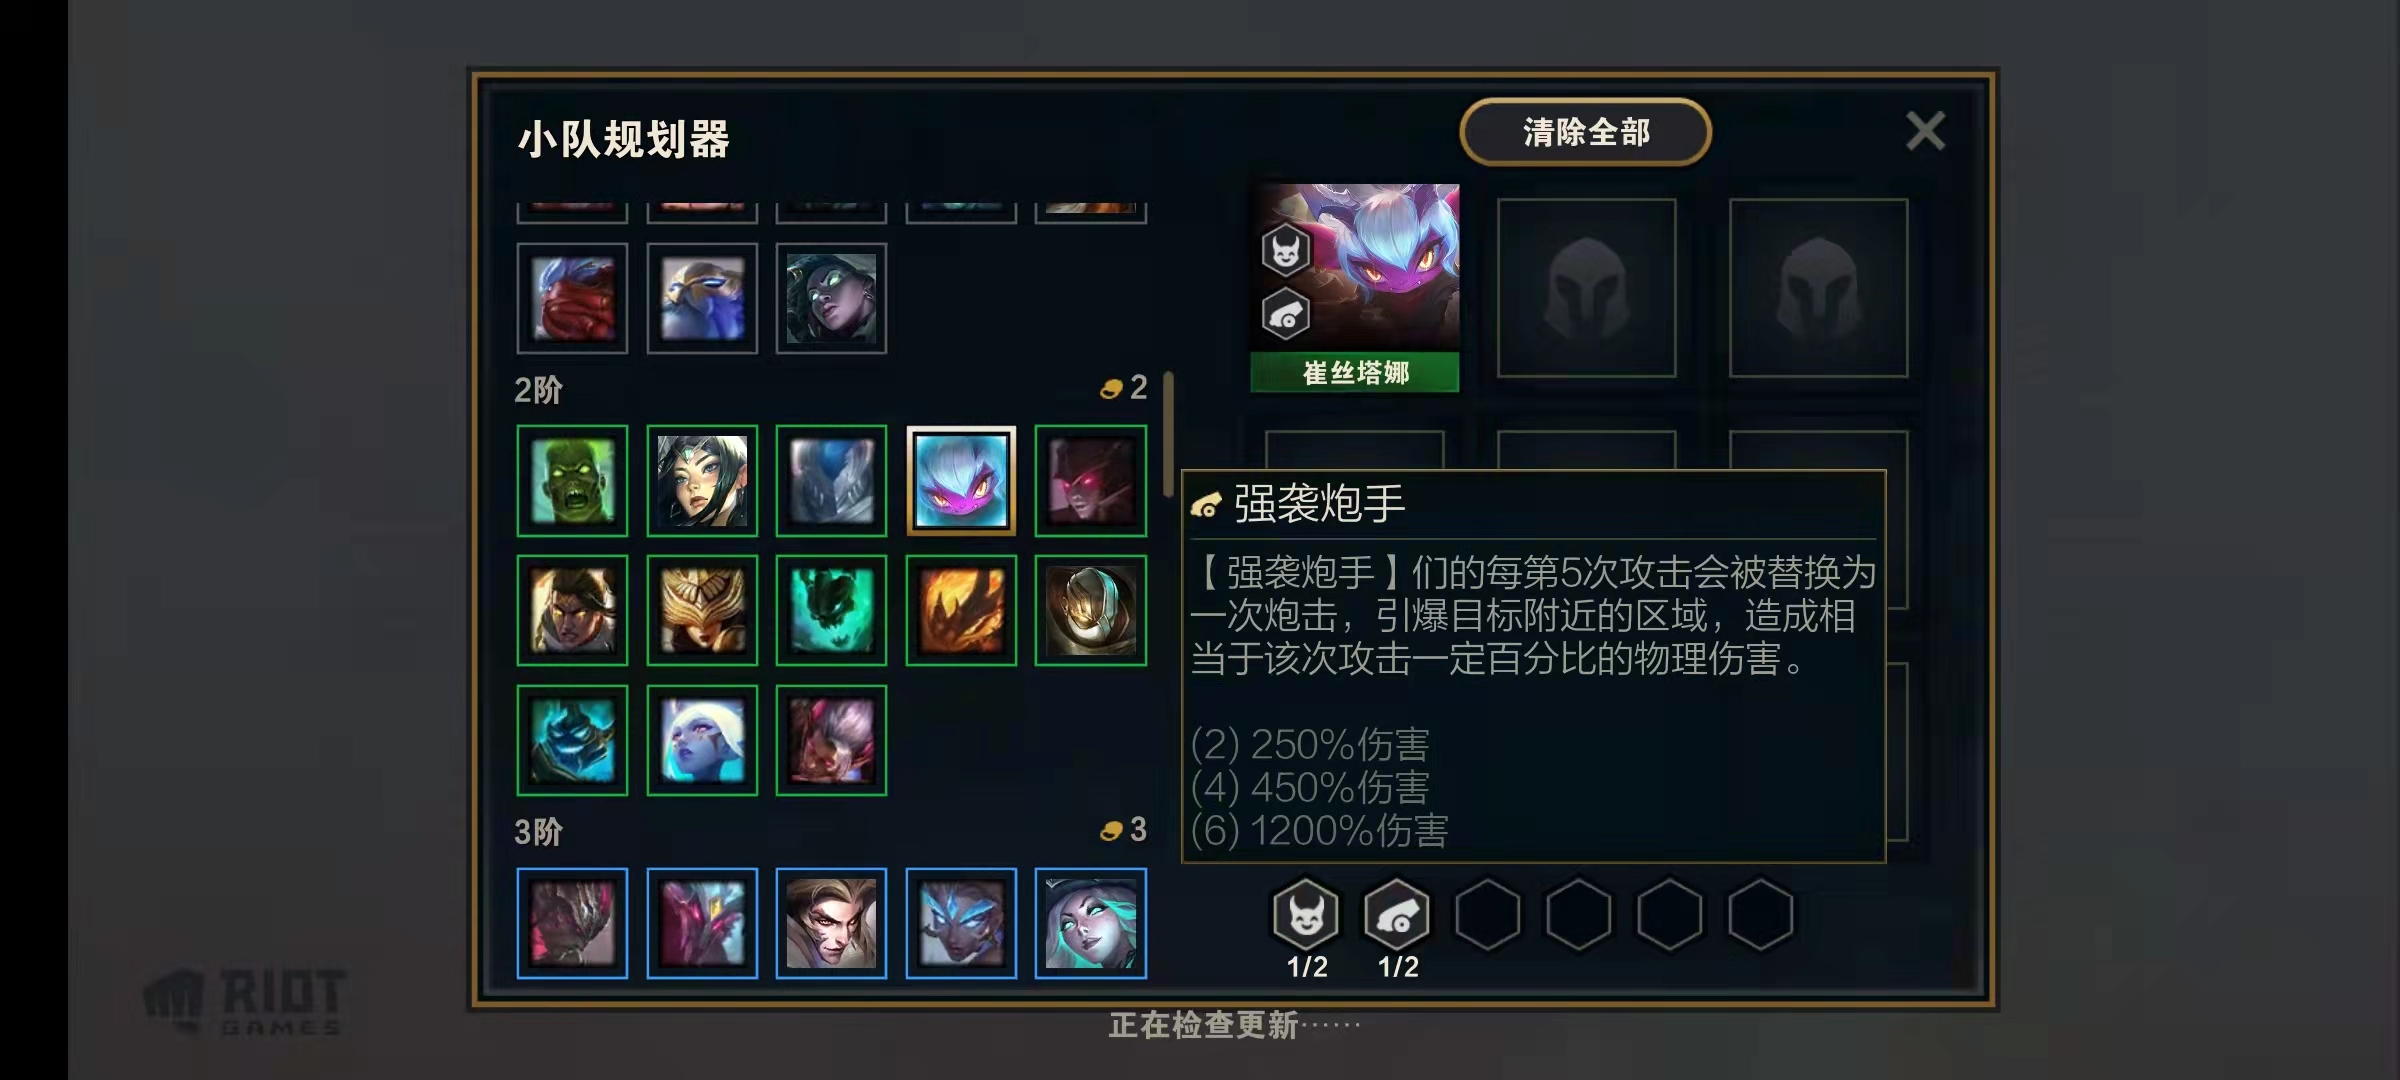Select the selected Tristana portrait in 2阶 row

pos(961,480)
